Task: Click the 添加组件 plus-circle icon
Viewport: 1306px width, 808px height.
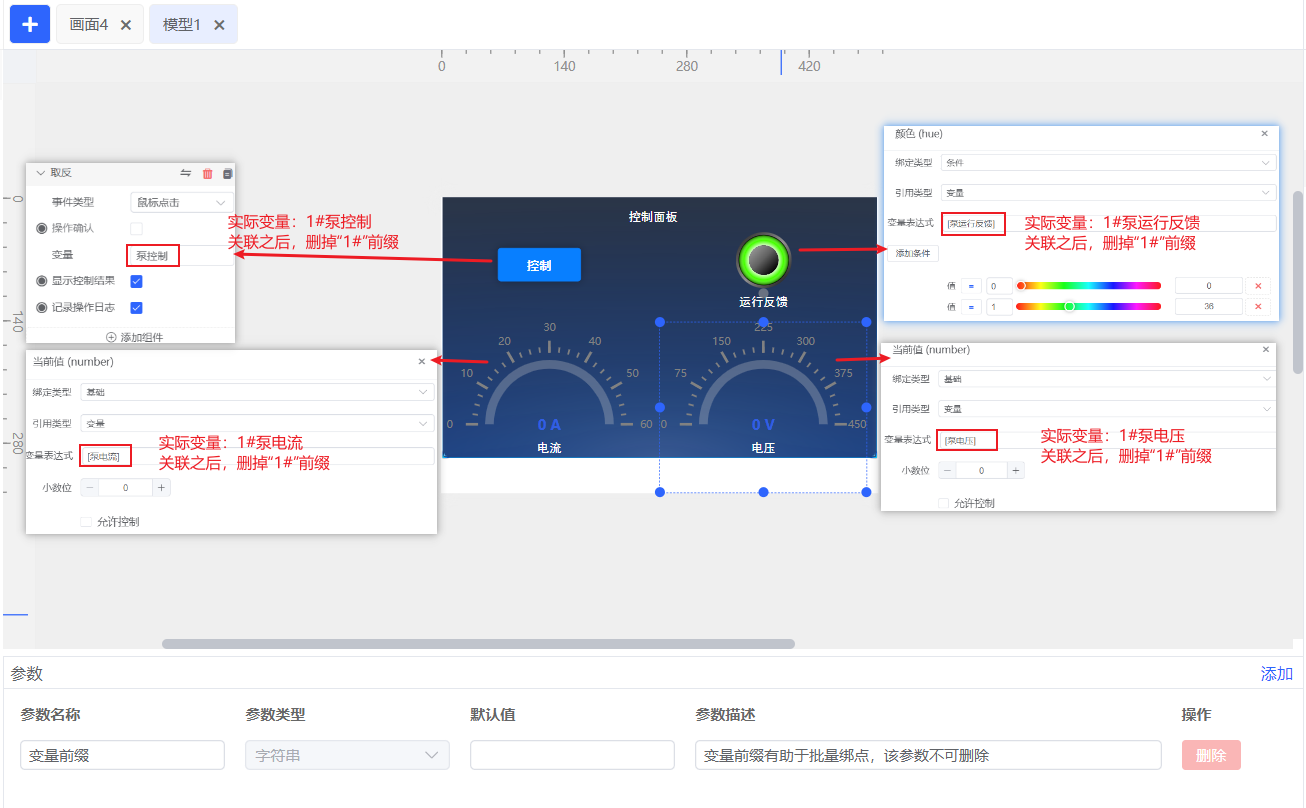Action: pyautogui.click(x=111, y=337)
